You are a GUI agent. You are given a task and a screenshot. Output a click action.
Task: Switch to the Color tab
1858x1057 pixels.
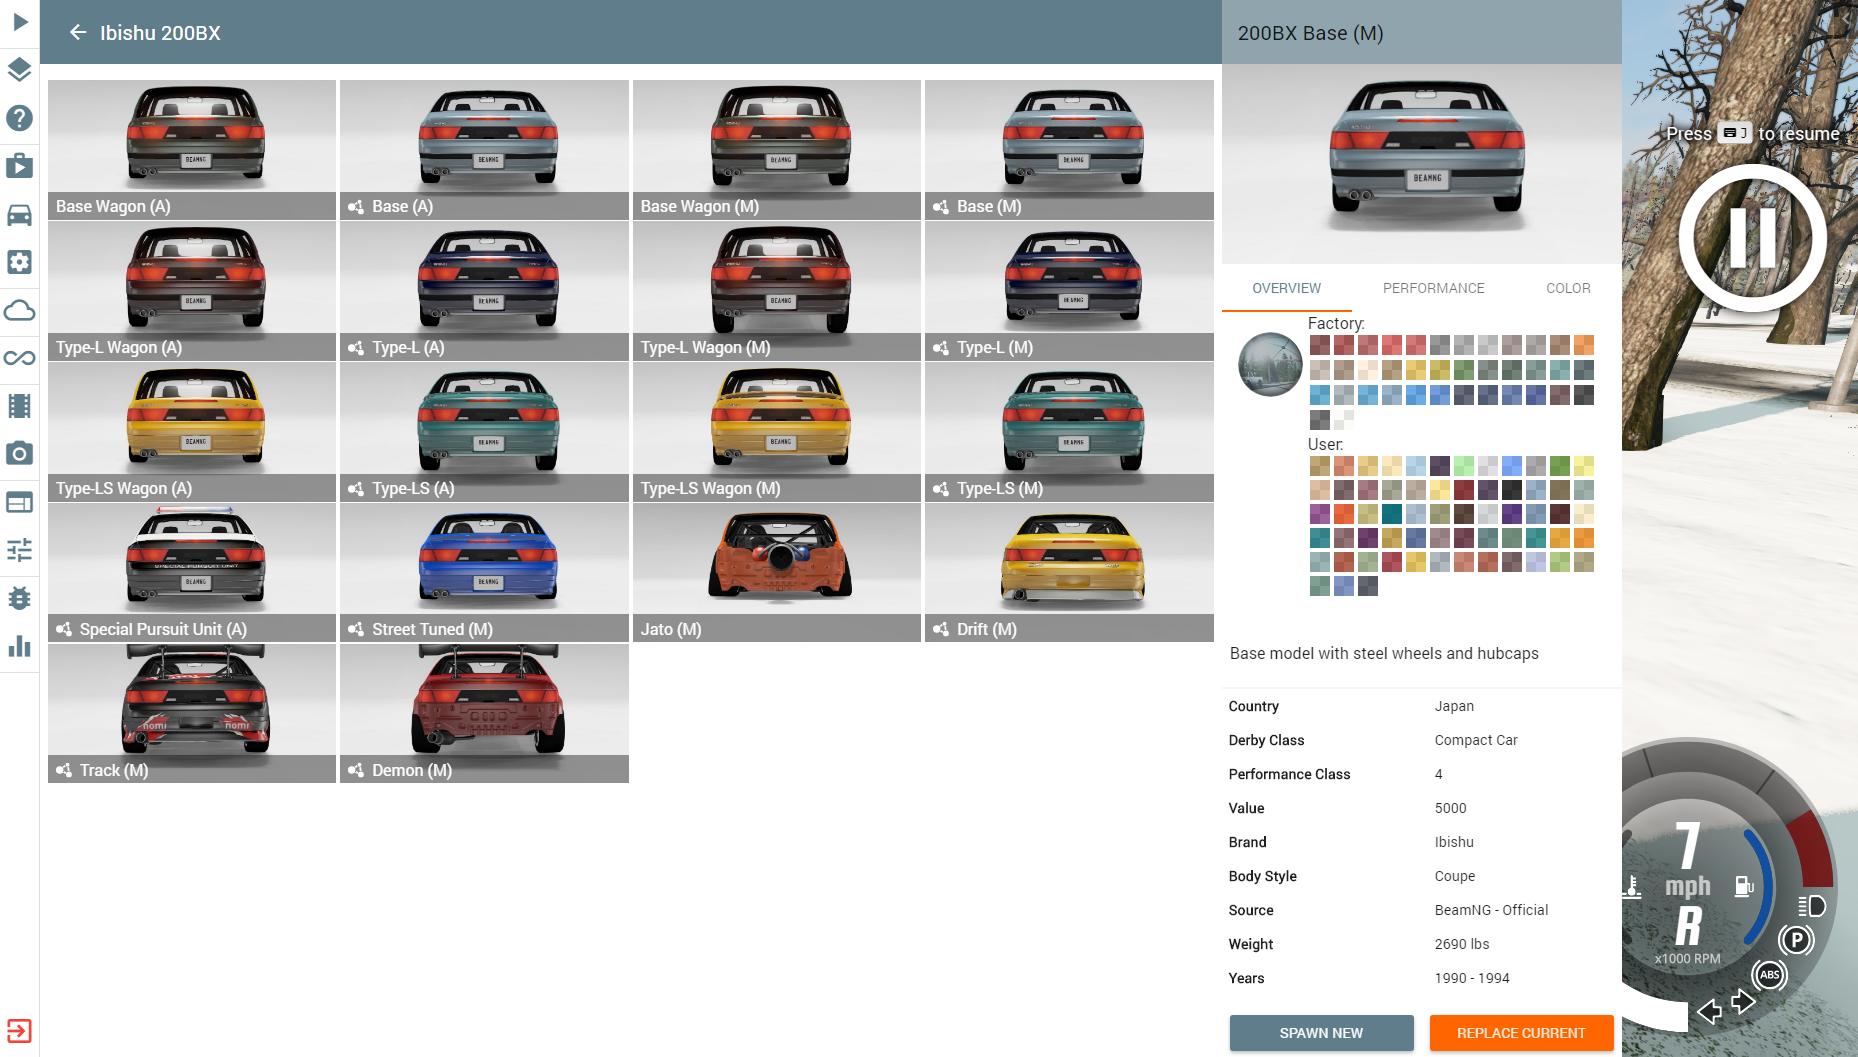(1568, 288)
